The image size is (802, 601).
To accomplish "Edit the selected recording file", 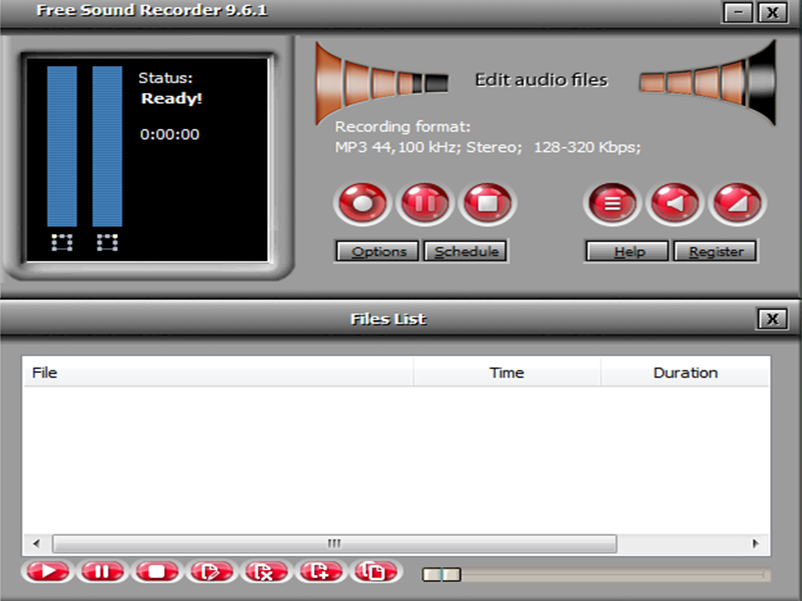I will [x=212, y=571].
